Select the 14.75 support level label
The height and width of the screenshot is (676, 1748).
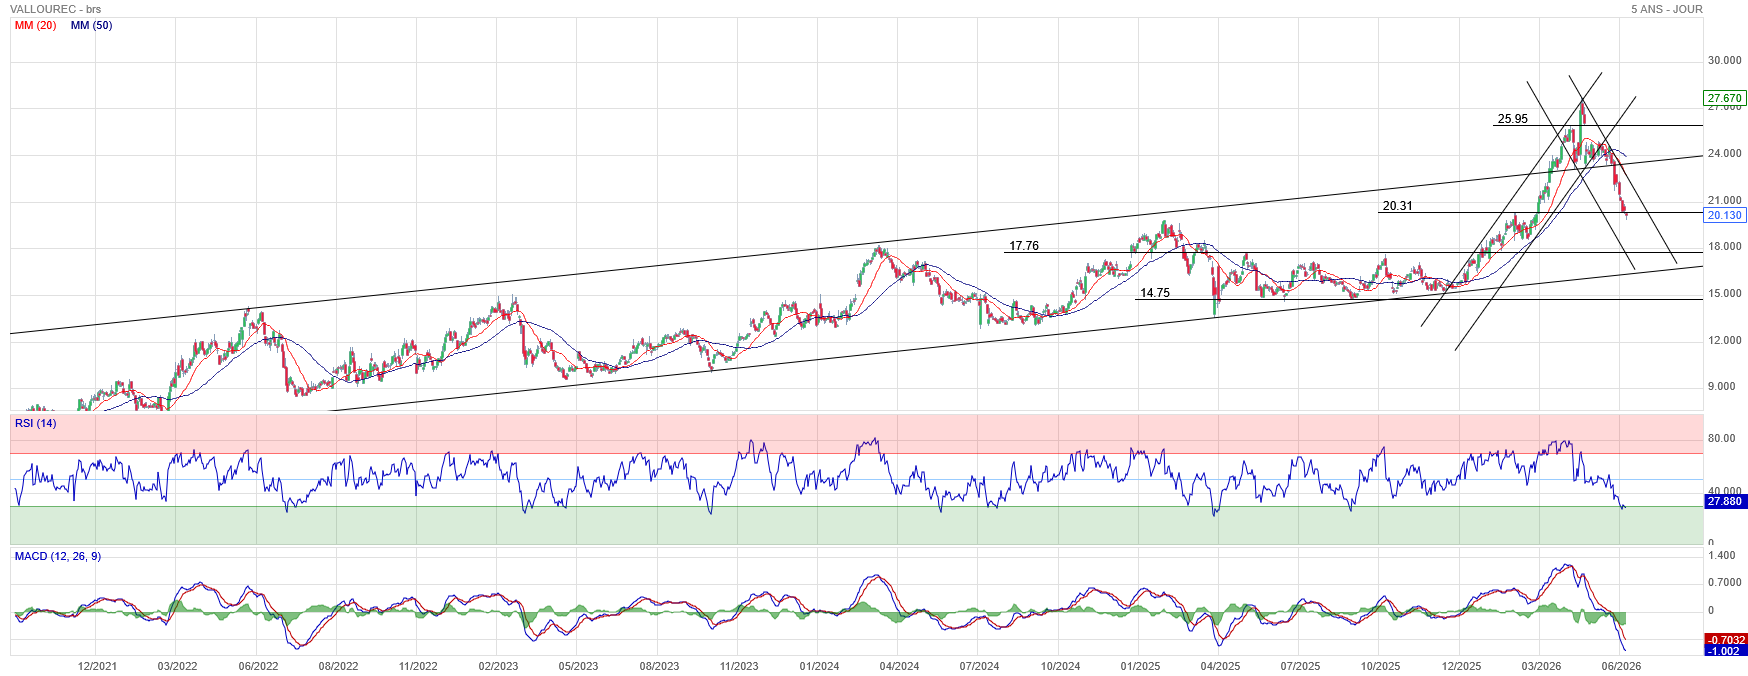click(x=1155, y=293)
